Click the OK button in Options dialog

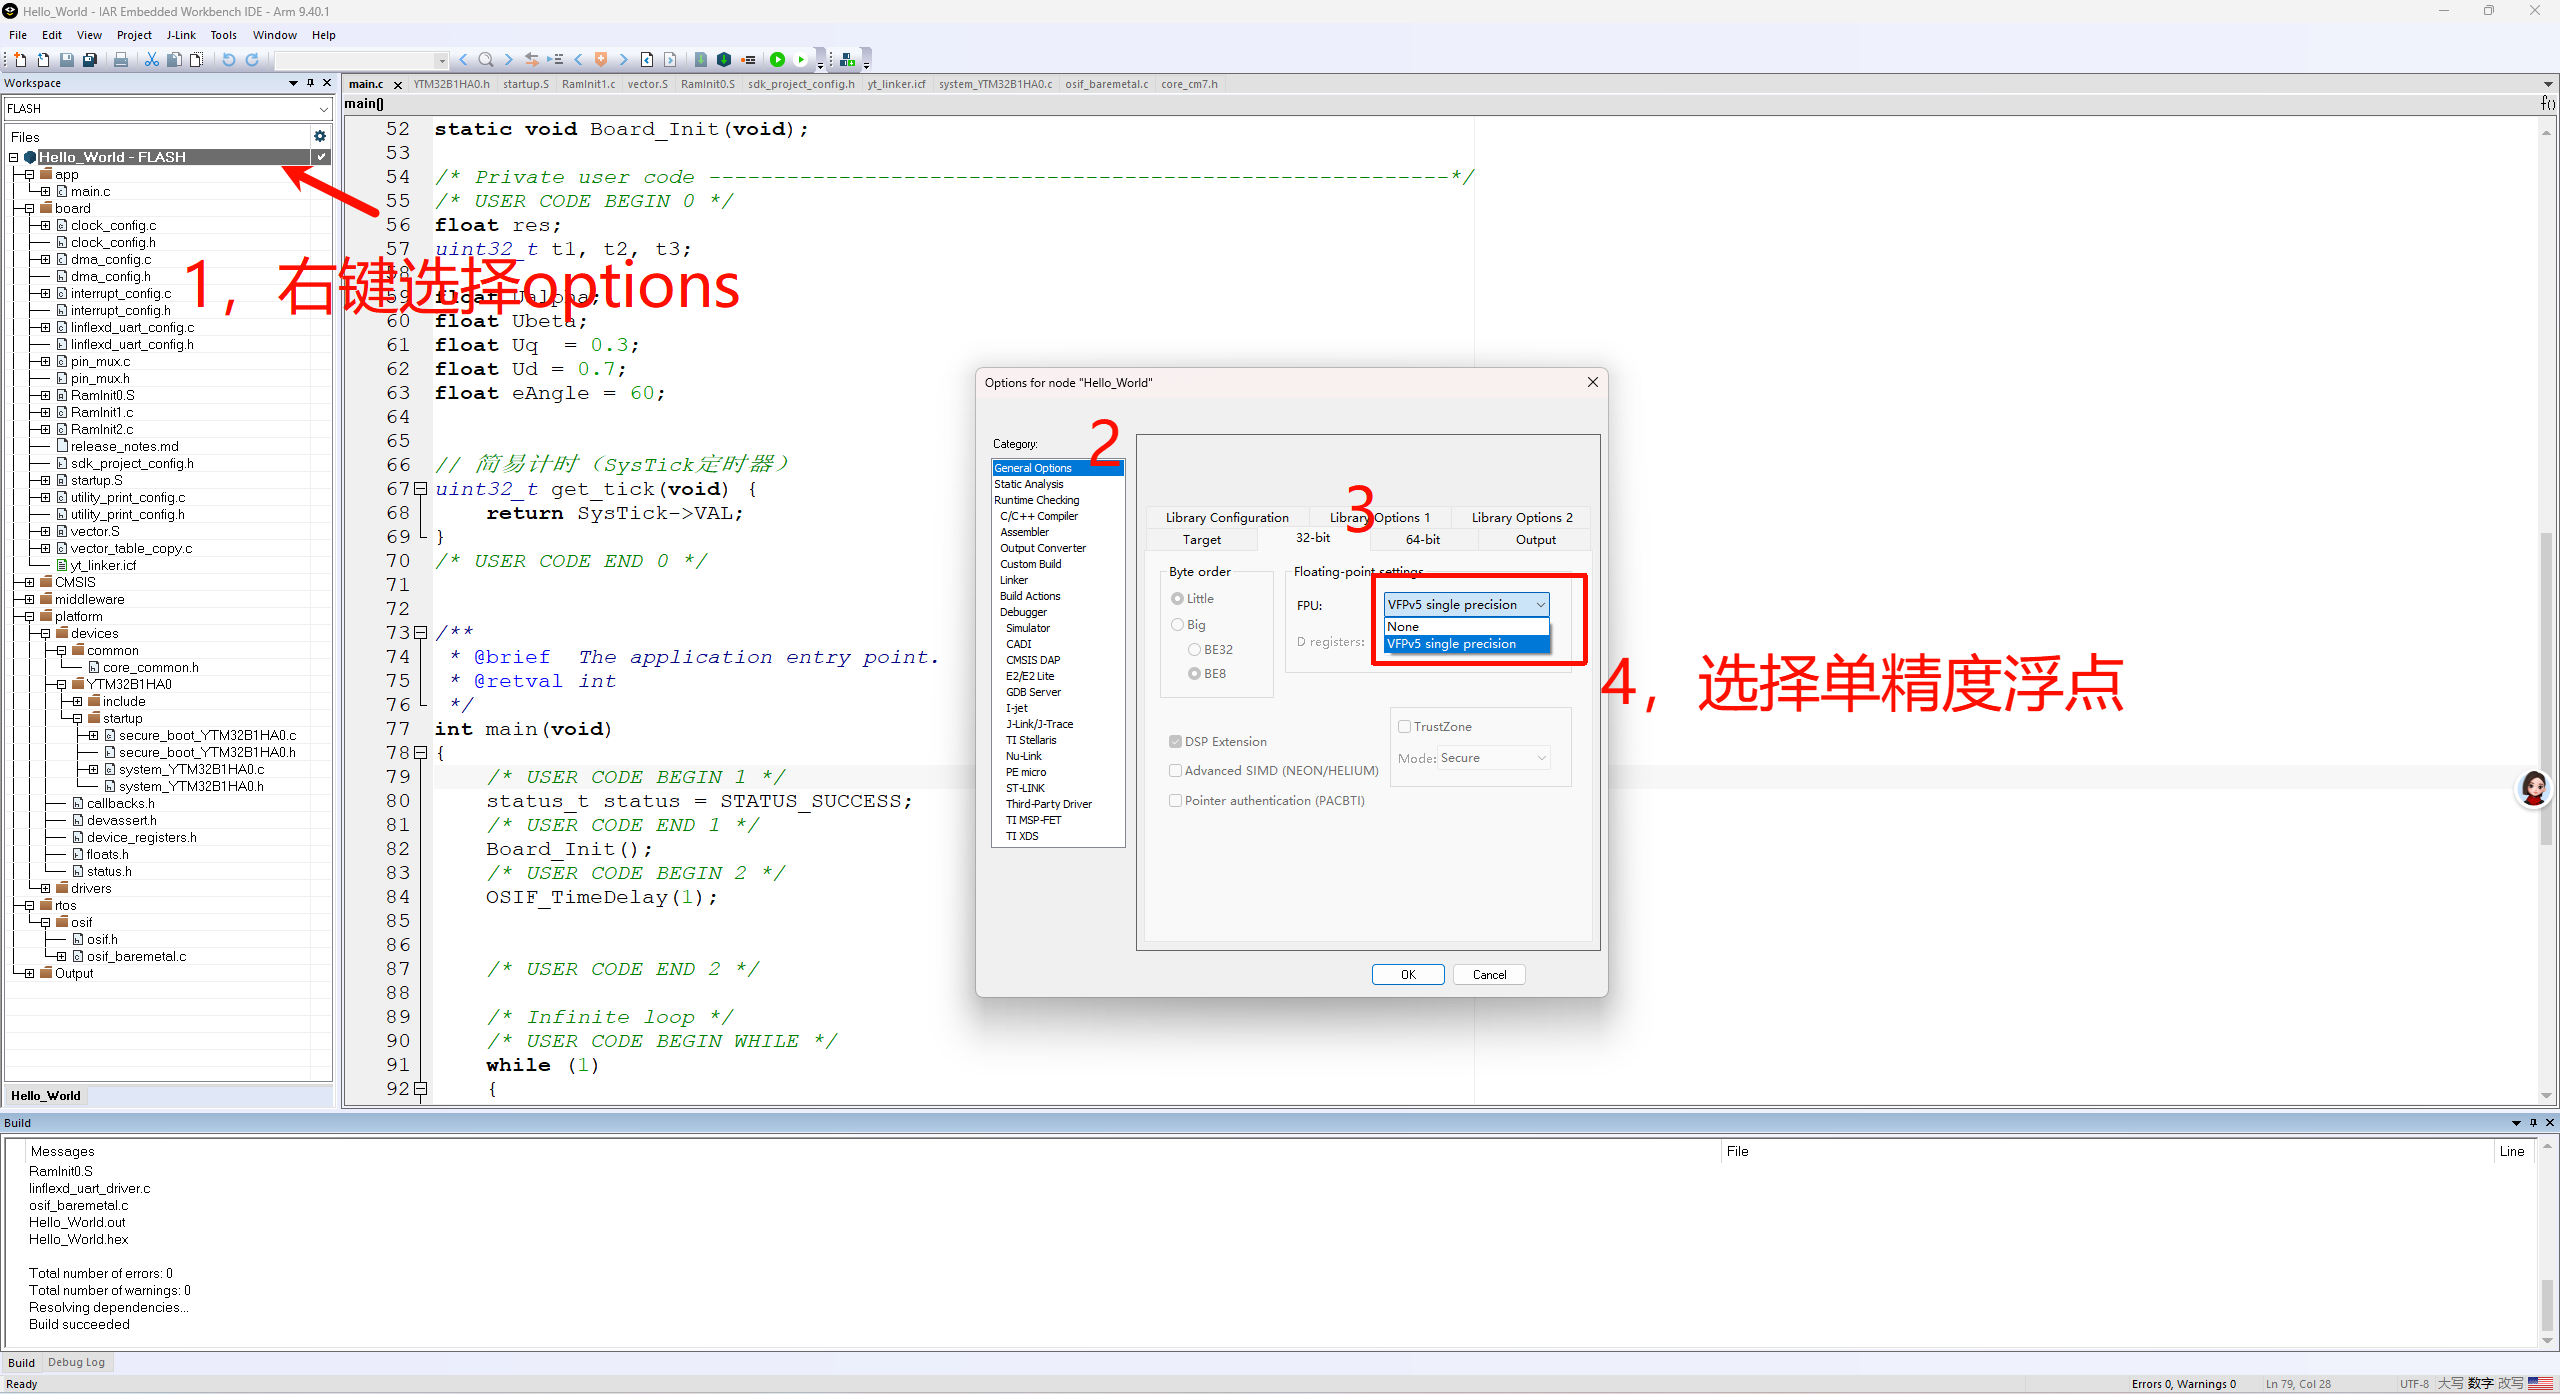click(x=1407, y=975)
